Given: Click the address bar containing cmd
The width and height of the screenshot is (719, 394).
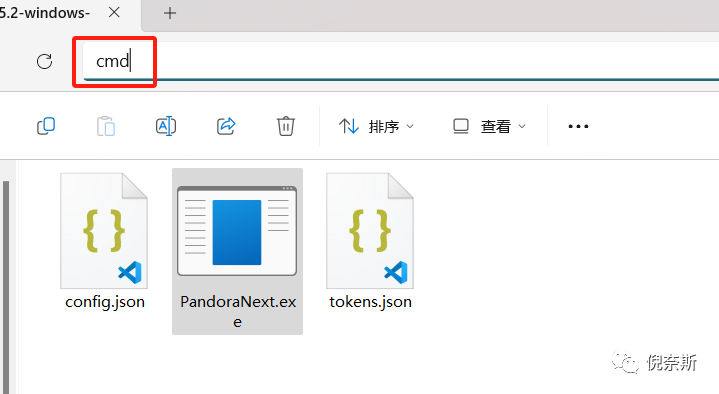Looking at the screenshot, I should tap(400, 61).
